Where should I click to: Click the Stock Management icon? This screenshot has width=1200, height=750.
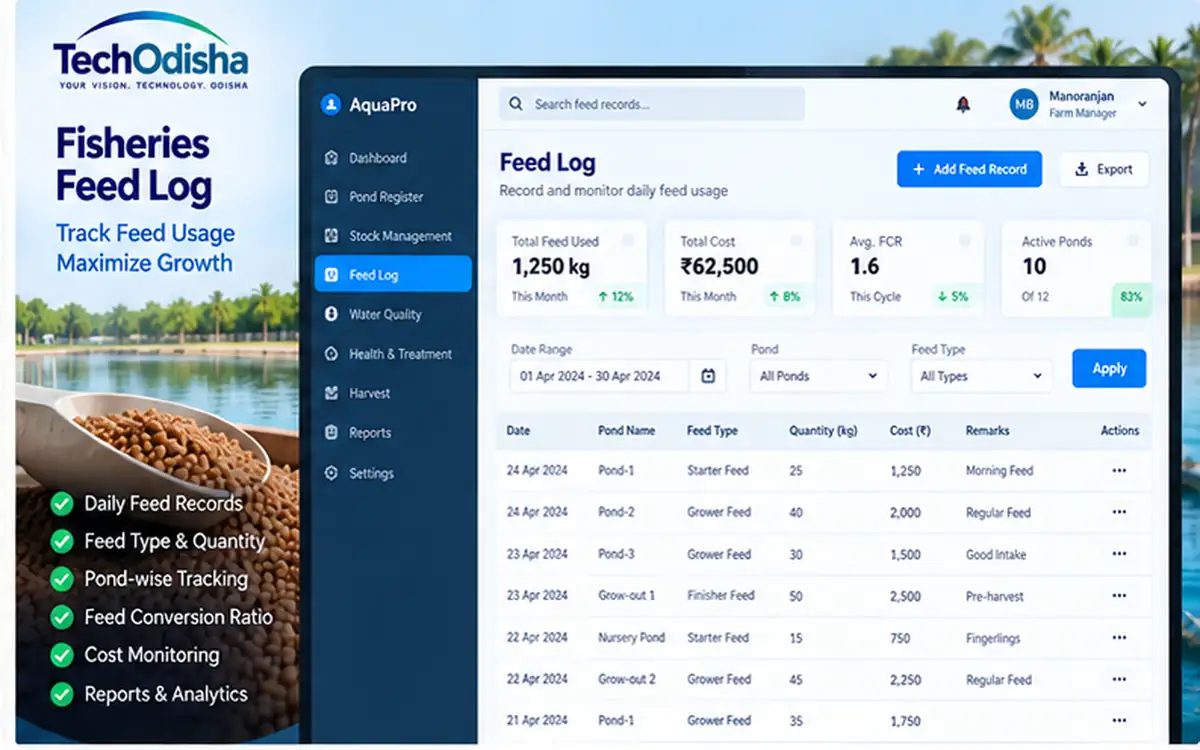coord(332,236)
